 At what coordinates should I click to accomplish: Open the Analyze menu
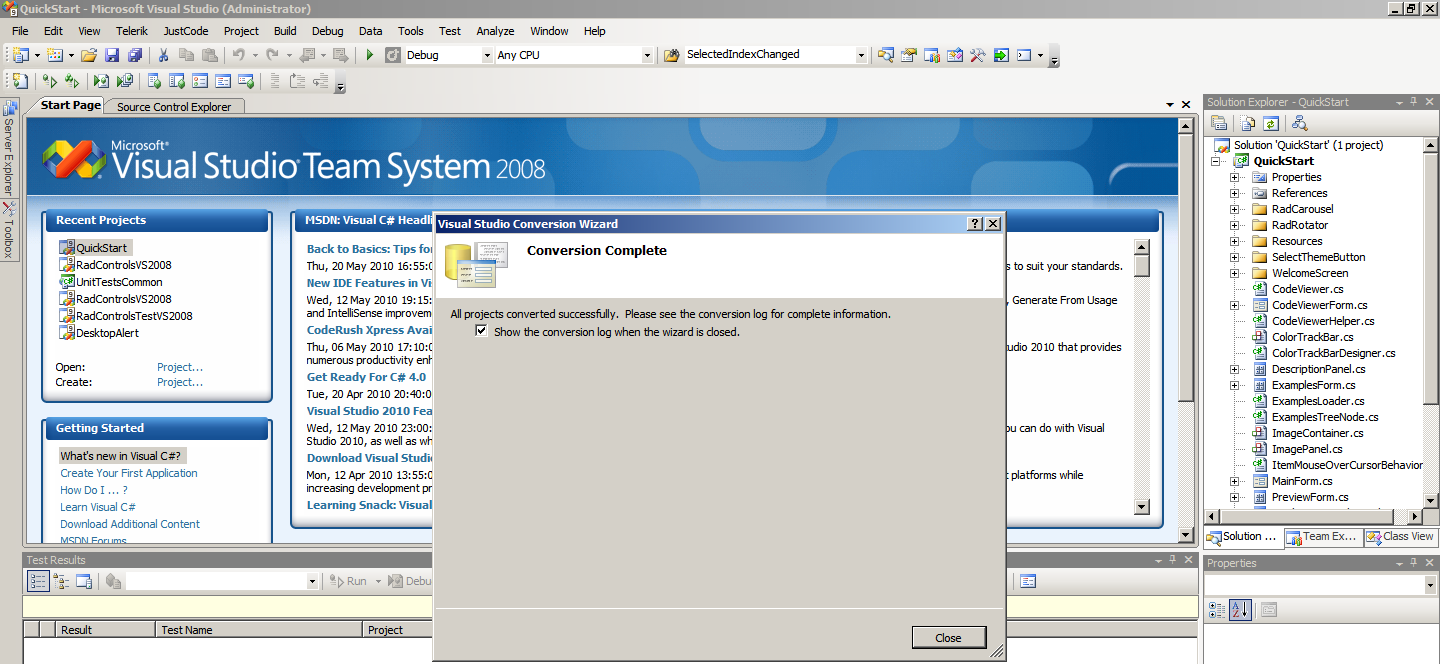pyautogui.click(x=495, y=31)
